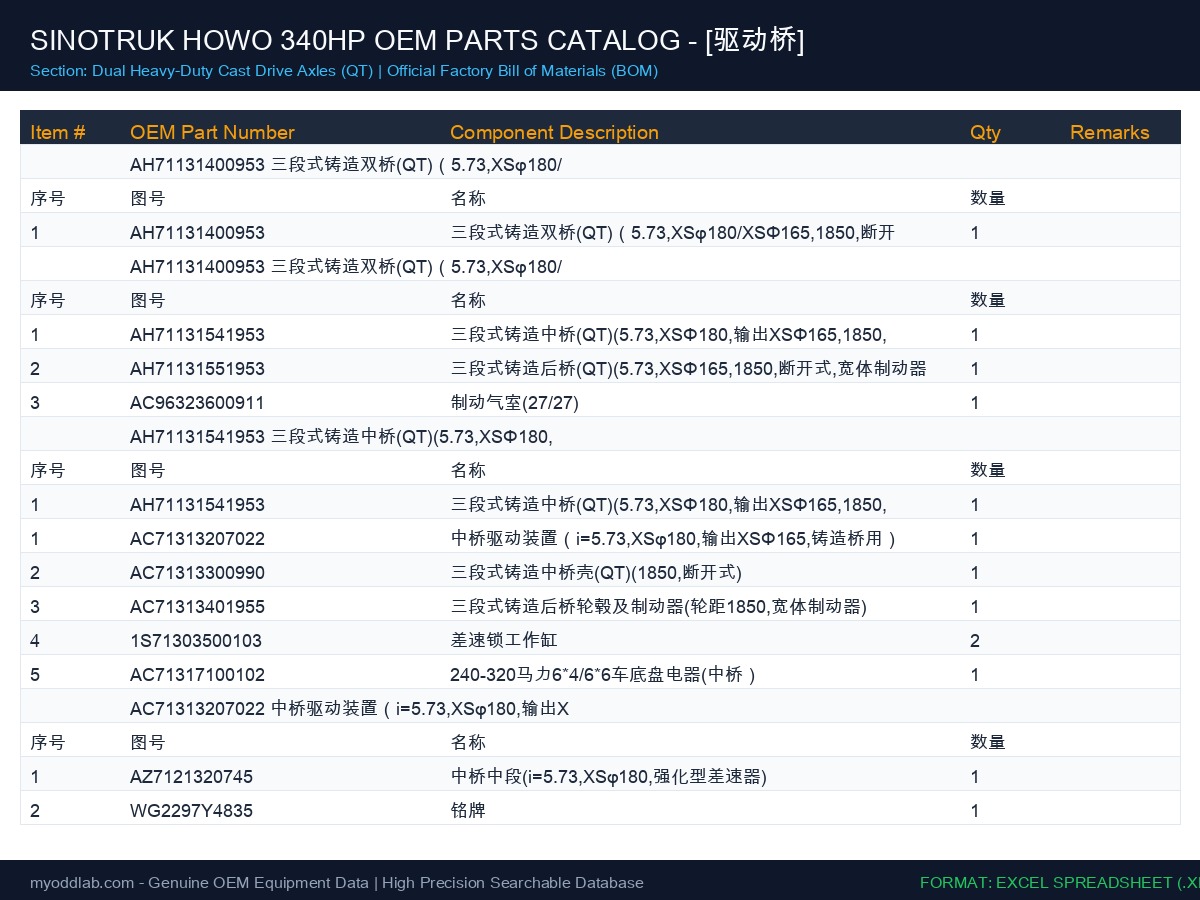This screenshot has width=1200, height=900.
Task: Select the section heading "AH71131541953 三段式铸造中桥(QT)(5.73,XSΦ180,"
Action: click(341, 437)
